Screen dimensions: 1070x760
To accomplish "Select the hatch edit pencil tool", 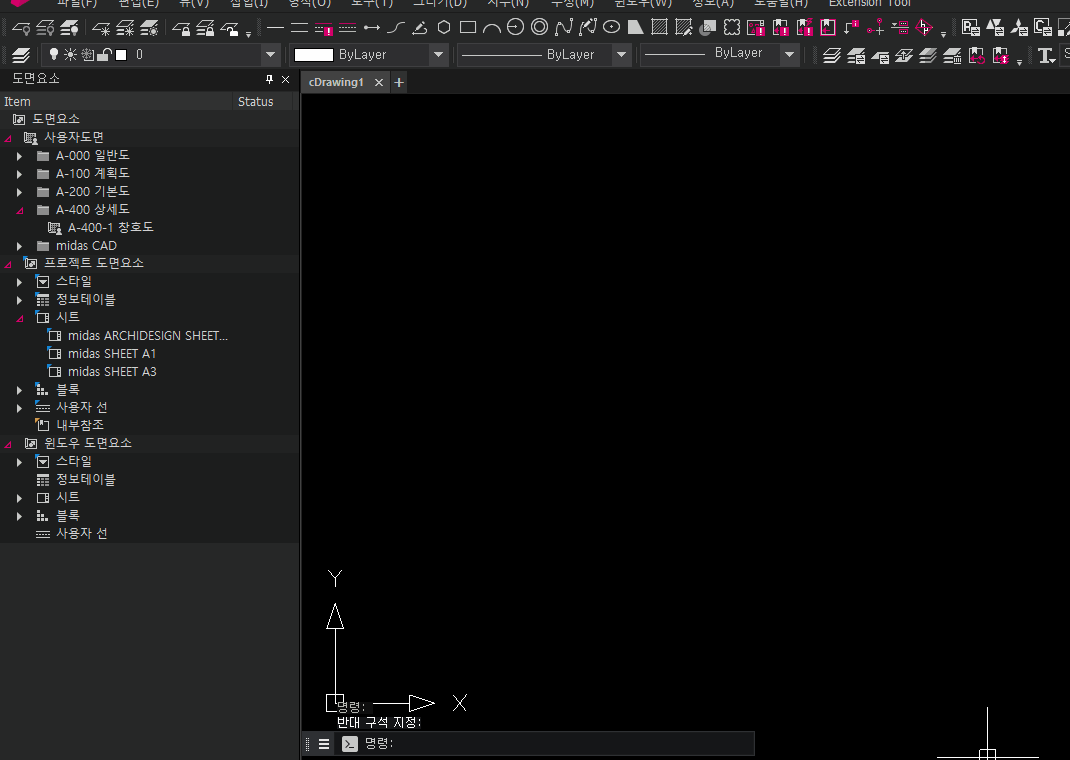I will [683, 27].
